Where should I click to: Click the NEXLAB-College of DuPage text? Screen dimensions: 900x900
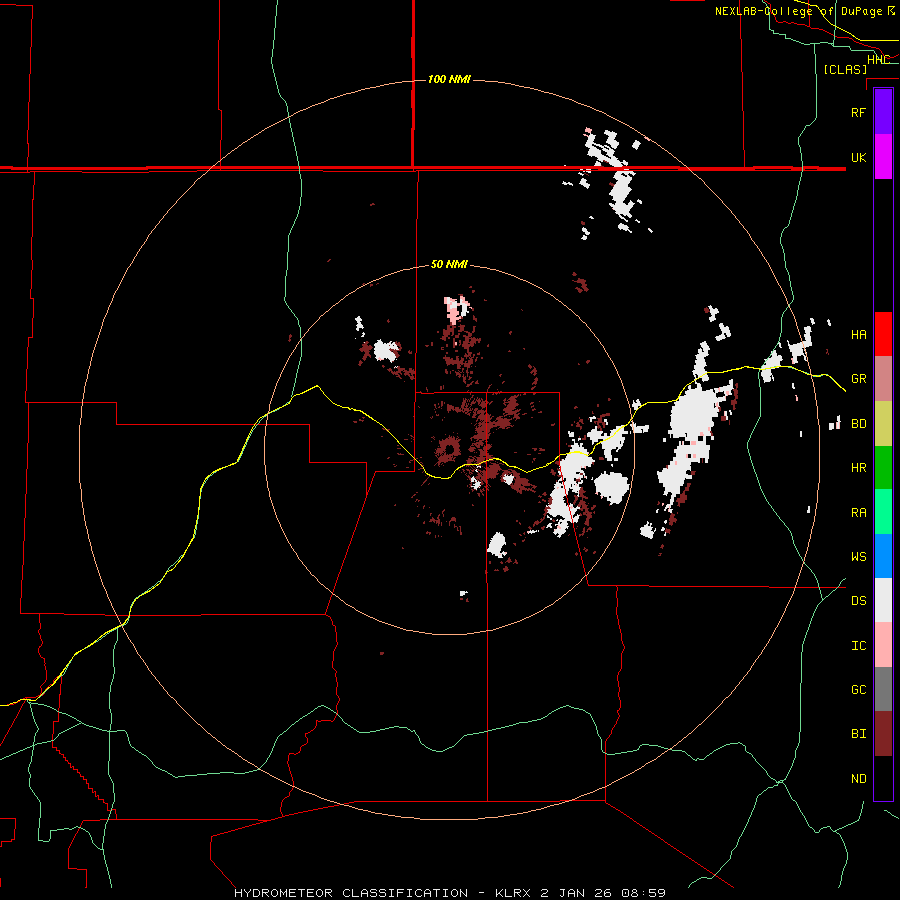pos(798,11)
